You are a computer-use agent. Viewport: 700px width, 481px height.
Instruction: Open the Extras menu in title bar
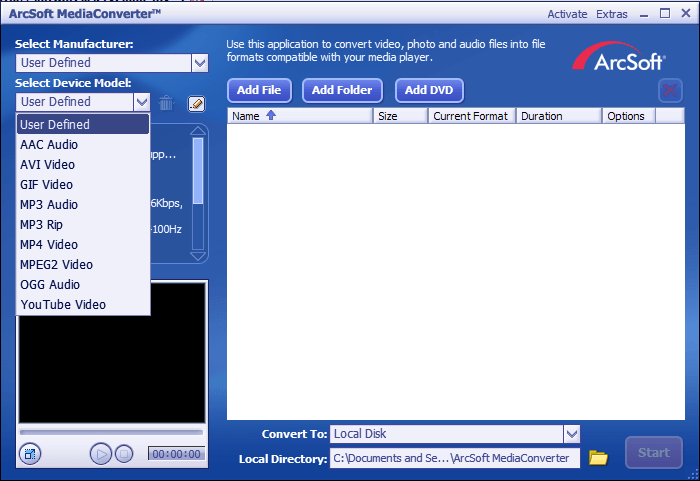[612, 14]
